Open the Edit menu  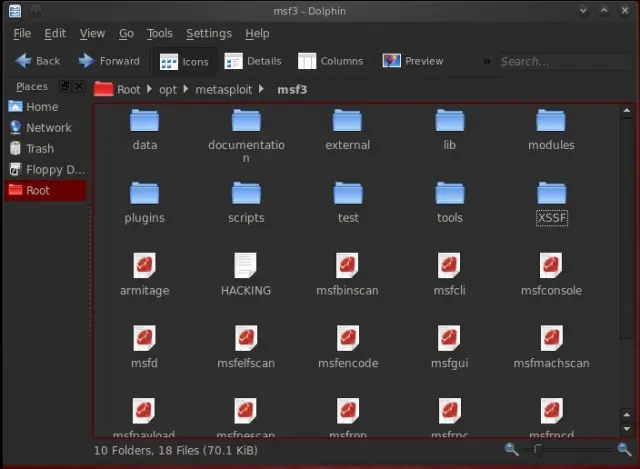tap(55, 33)
